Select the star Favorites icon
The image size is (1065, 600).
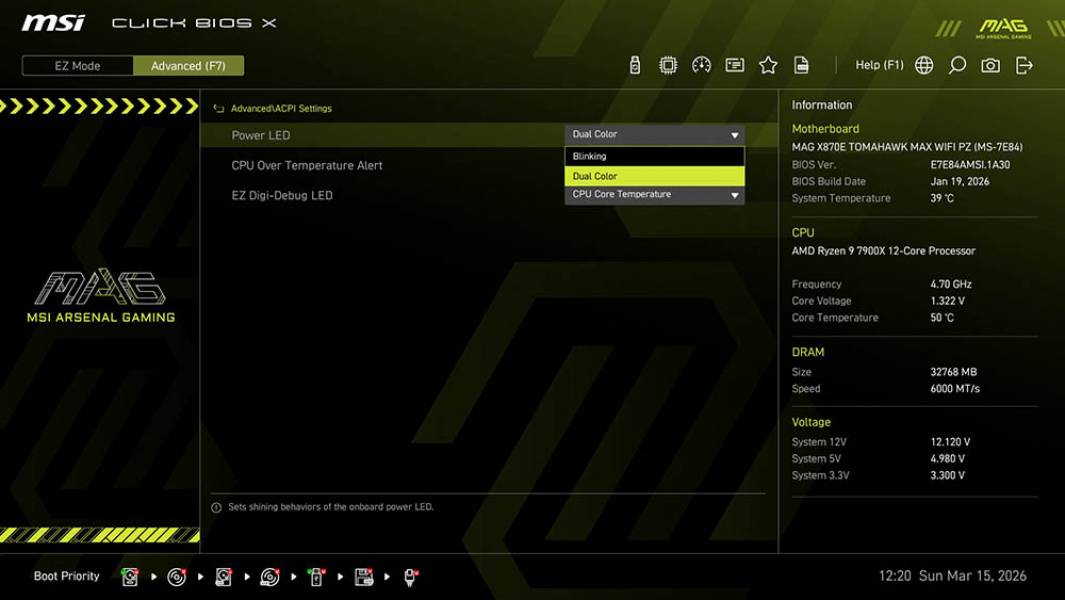click(767, 64)
